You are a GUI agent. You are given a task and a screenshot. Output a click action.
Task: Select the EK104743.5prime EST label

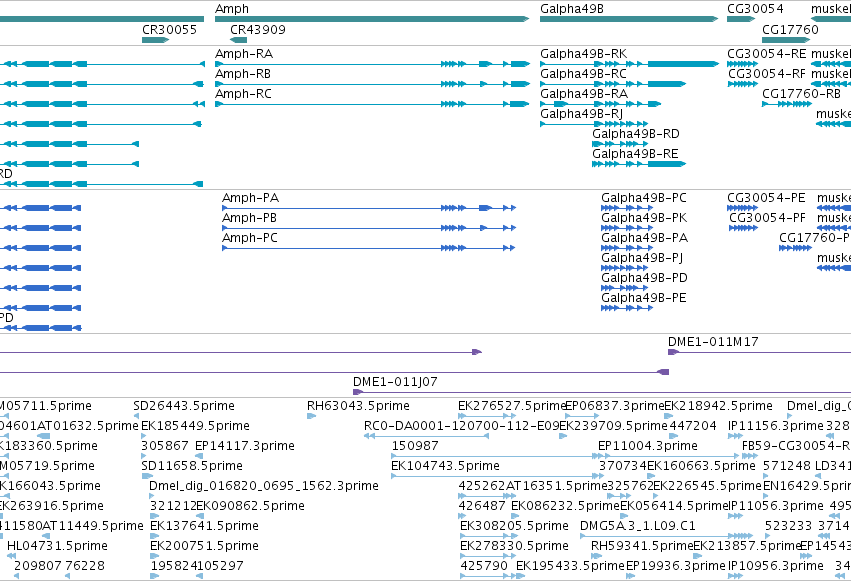pyautogui.click(x=446, y=466)
